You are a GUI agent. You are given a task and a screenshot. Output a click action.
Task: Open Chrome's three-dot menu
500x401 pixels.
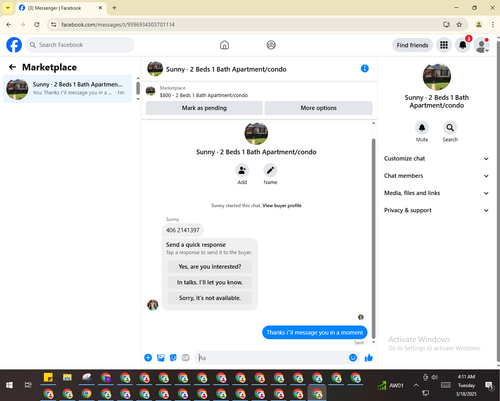pos(493,25)
